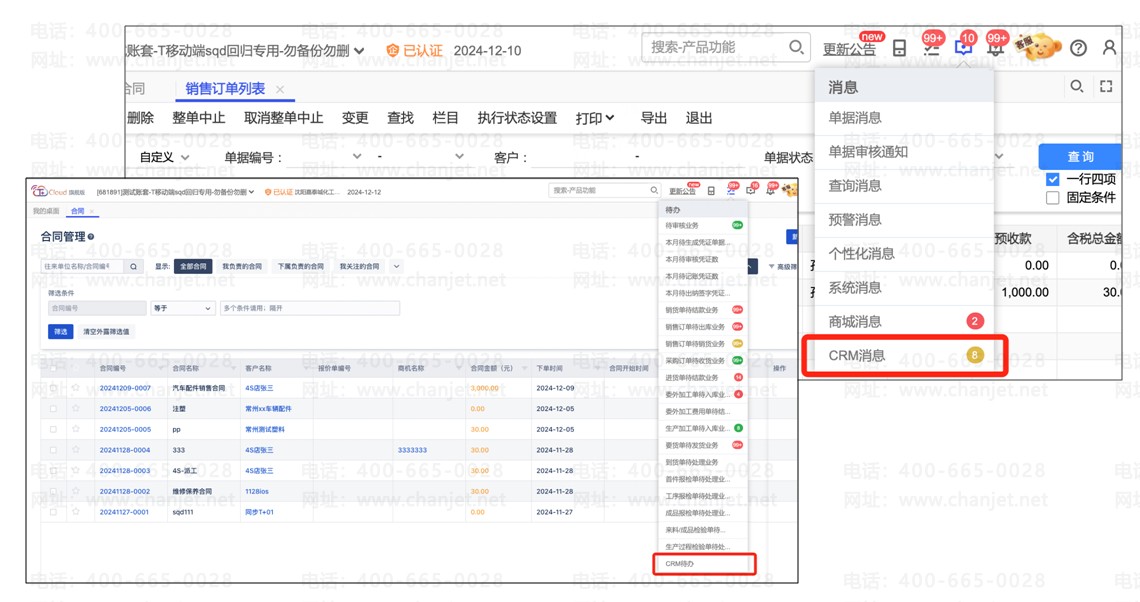
Task: Click the search icon in contract search field
Action: coord(133,267)
